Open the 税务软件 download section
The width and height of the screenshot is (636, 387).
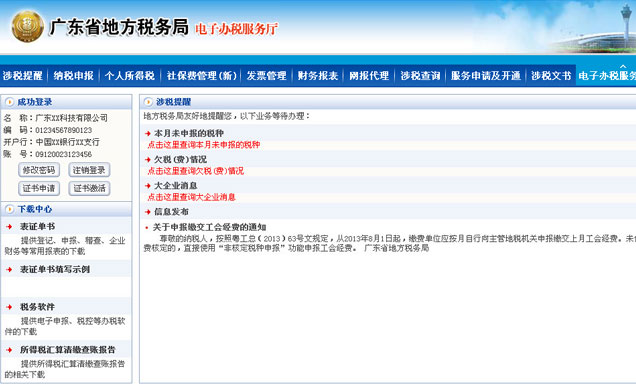point(37,307)
